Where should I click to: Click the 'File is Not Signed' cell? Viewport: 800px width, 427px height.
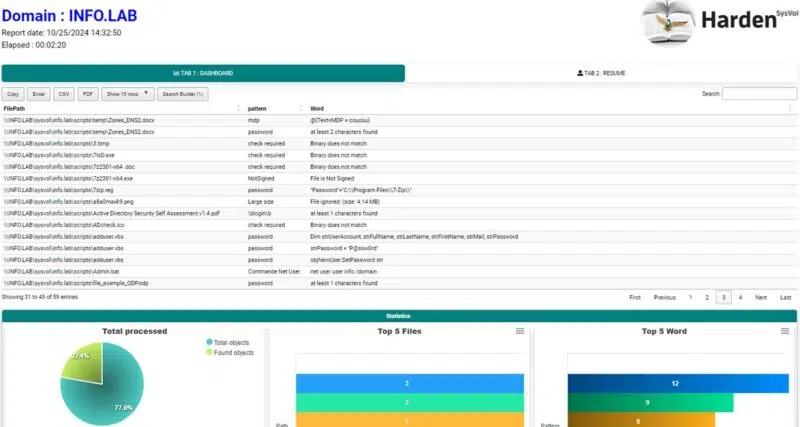click(332, 179)
